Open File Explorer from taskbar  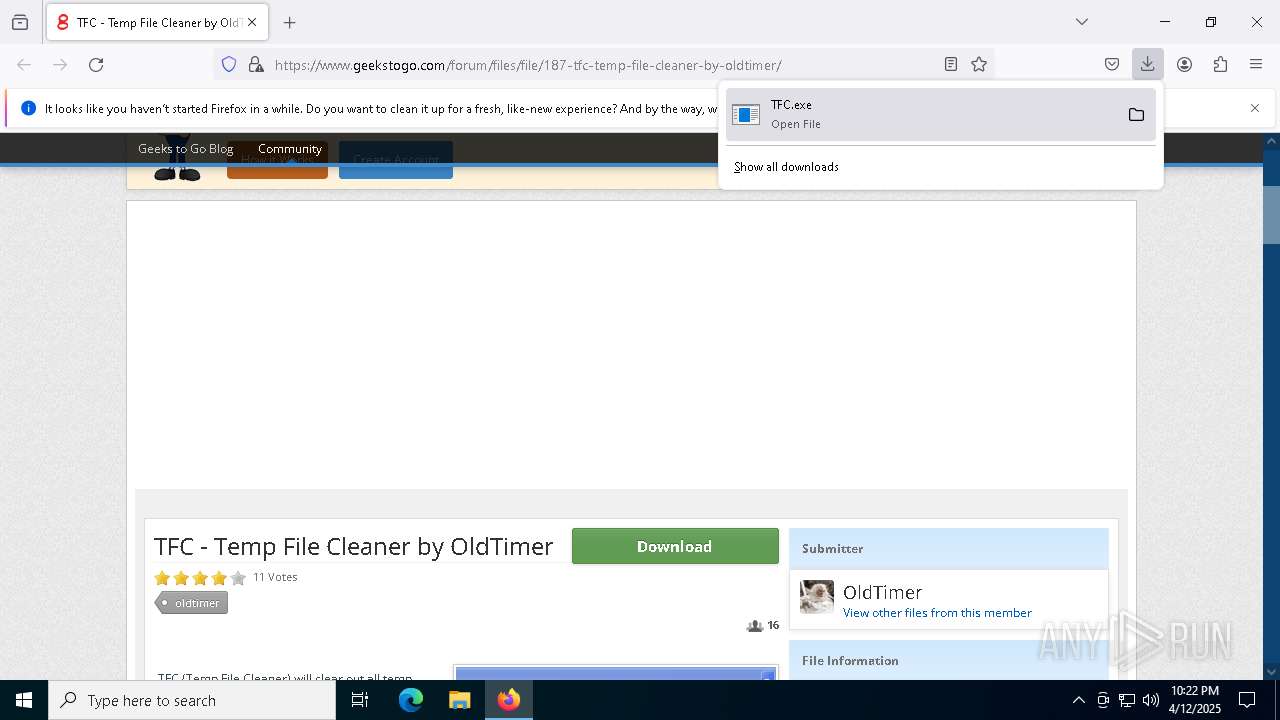click(x=459, y=700)
